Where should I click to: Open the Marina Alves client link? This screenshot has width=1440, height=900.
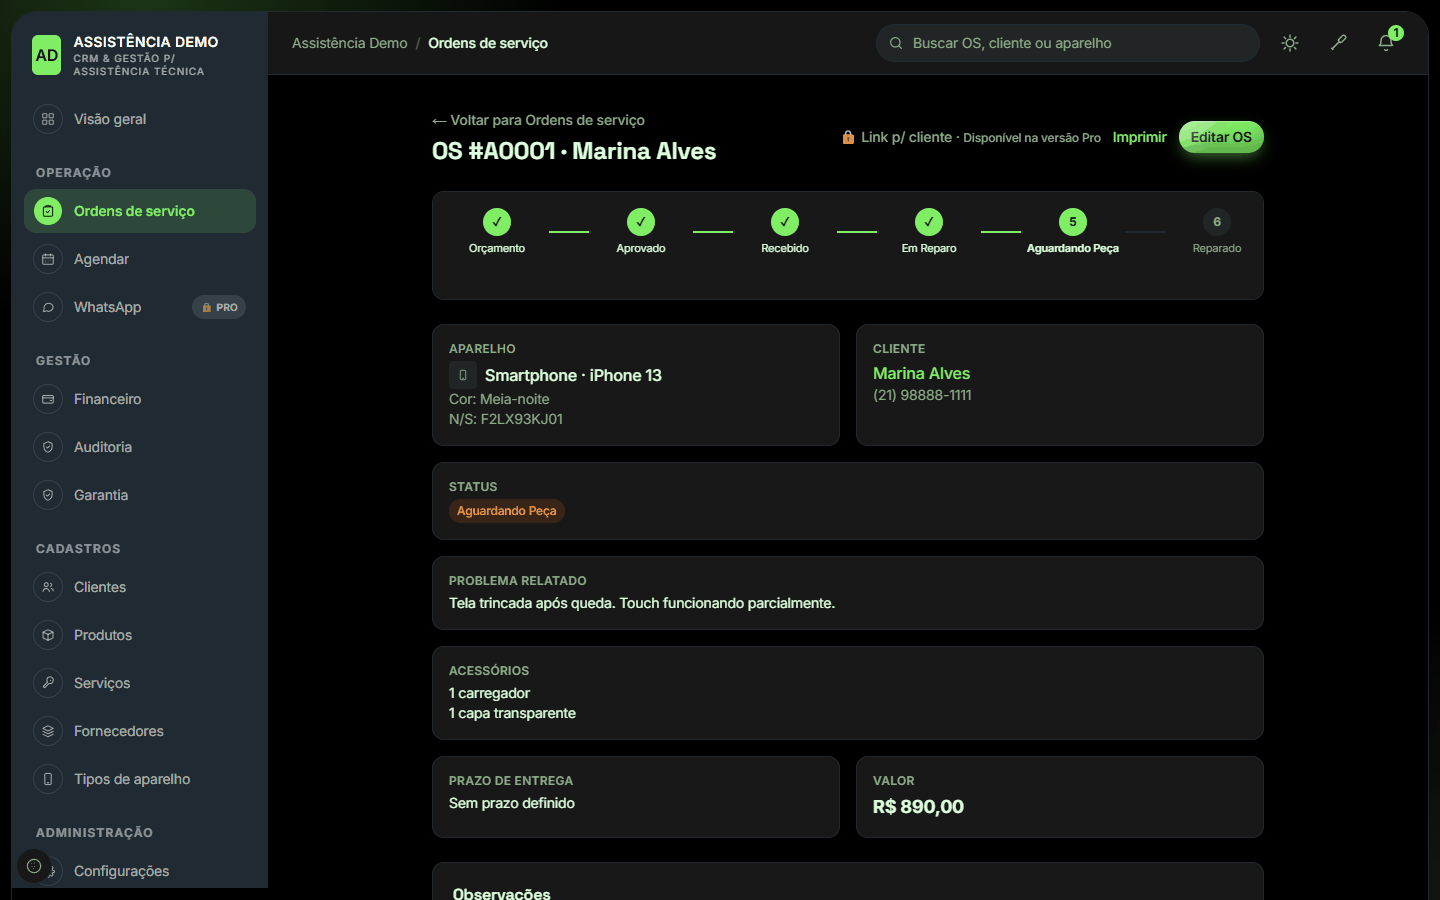click(x=921, y=373)
